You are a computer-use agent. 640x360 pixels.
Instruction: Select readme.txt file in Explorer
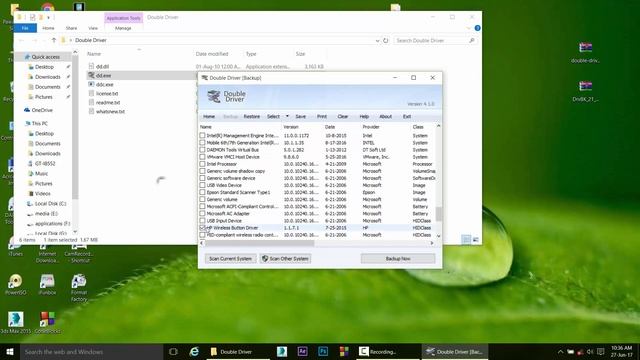coord(108,102)
